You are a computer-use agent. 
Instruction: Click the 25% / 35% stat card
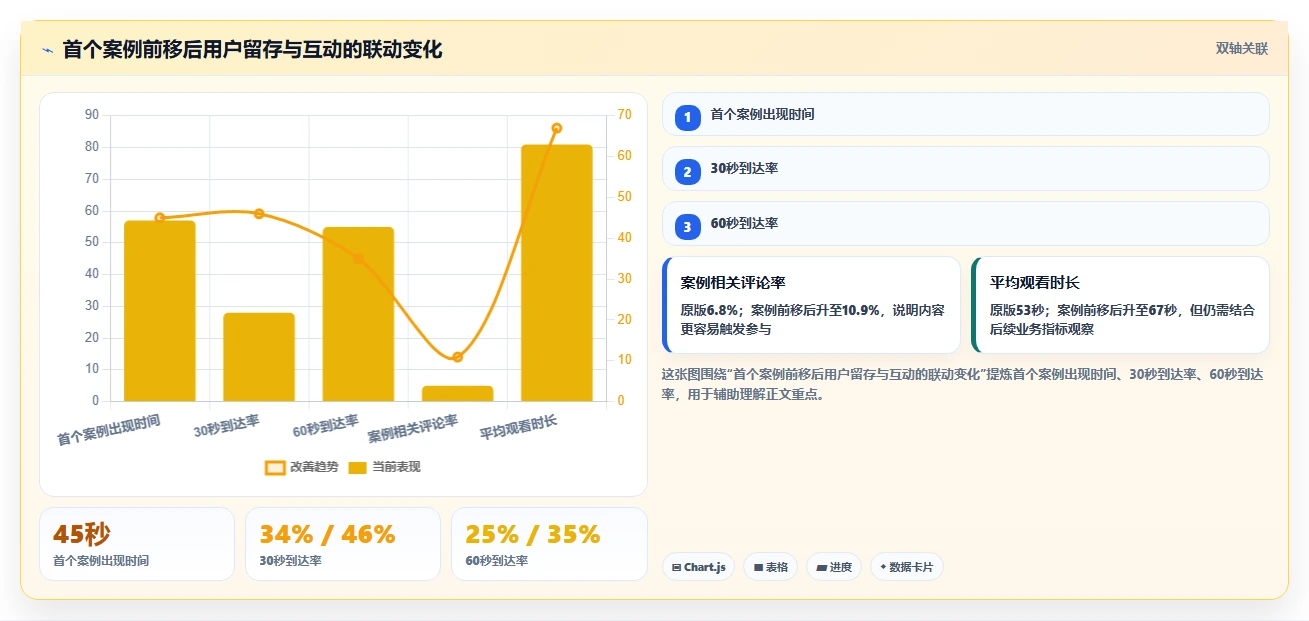[549, 544]
